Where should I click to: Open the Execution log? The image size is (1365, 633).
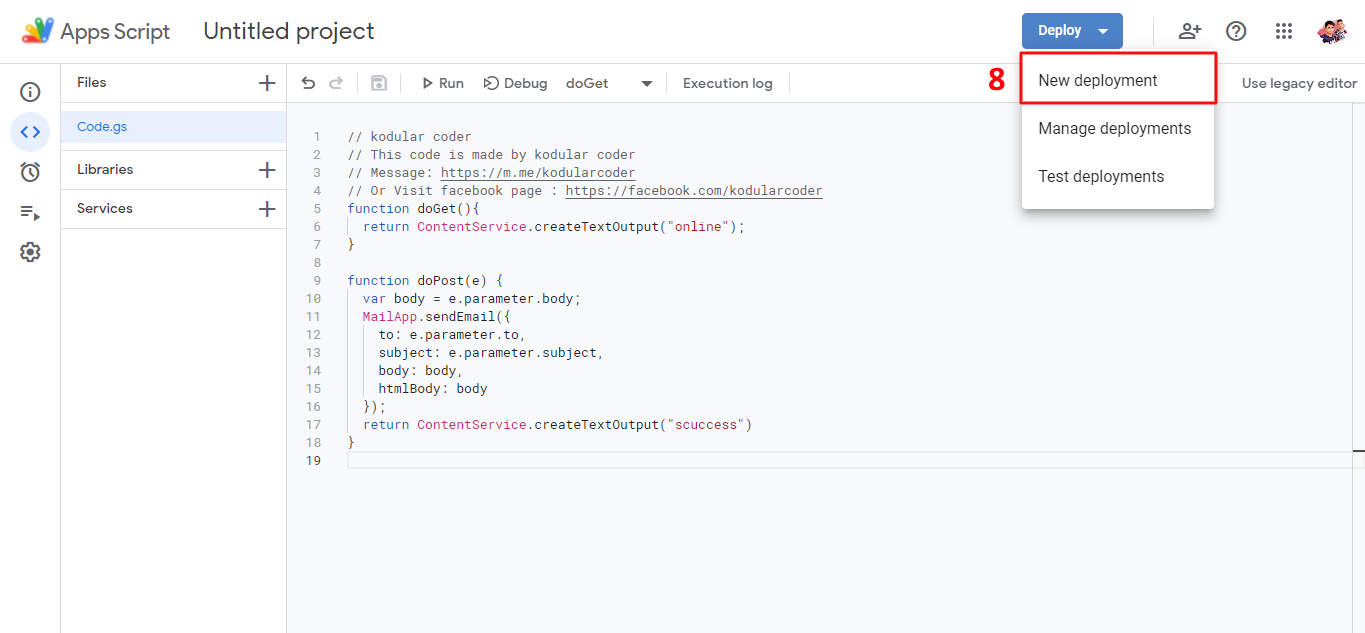(x=727, y=83)
